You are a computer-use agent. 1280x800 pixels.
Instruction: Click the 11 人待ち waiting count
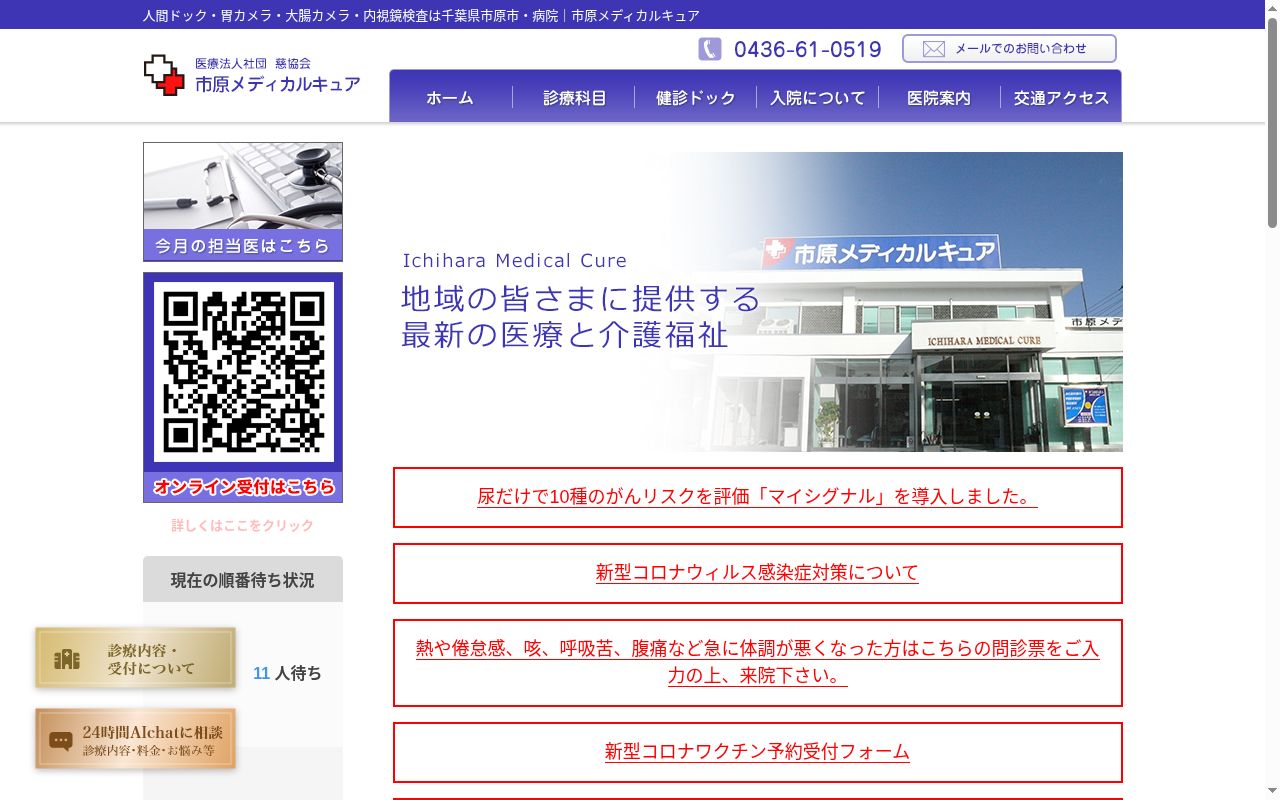click(x=287, y=674)
